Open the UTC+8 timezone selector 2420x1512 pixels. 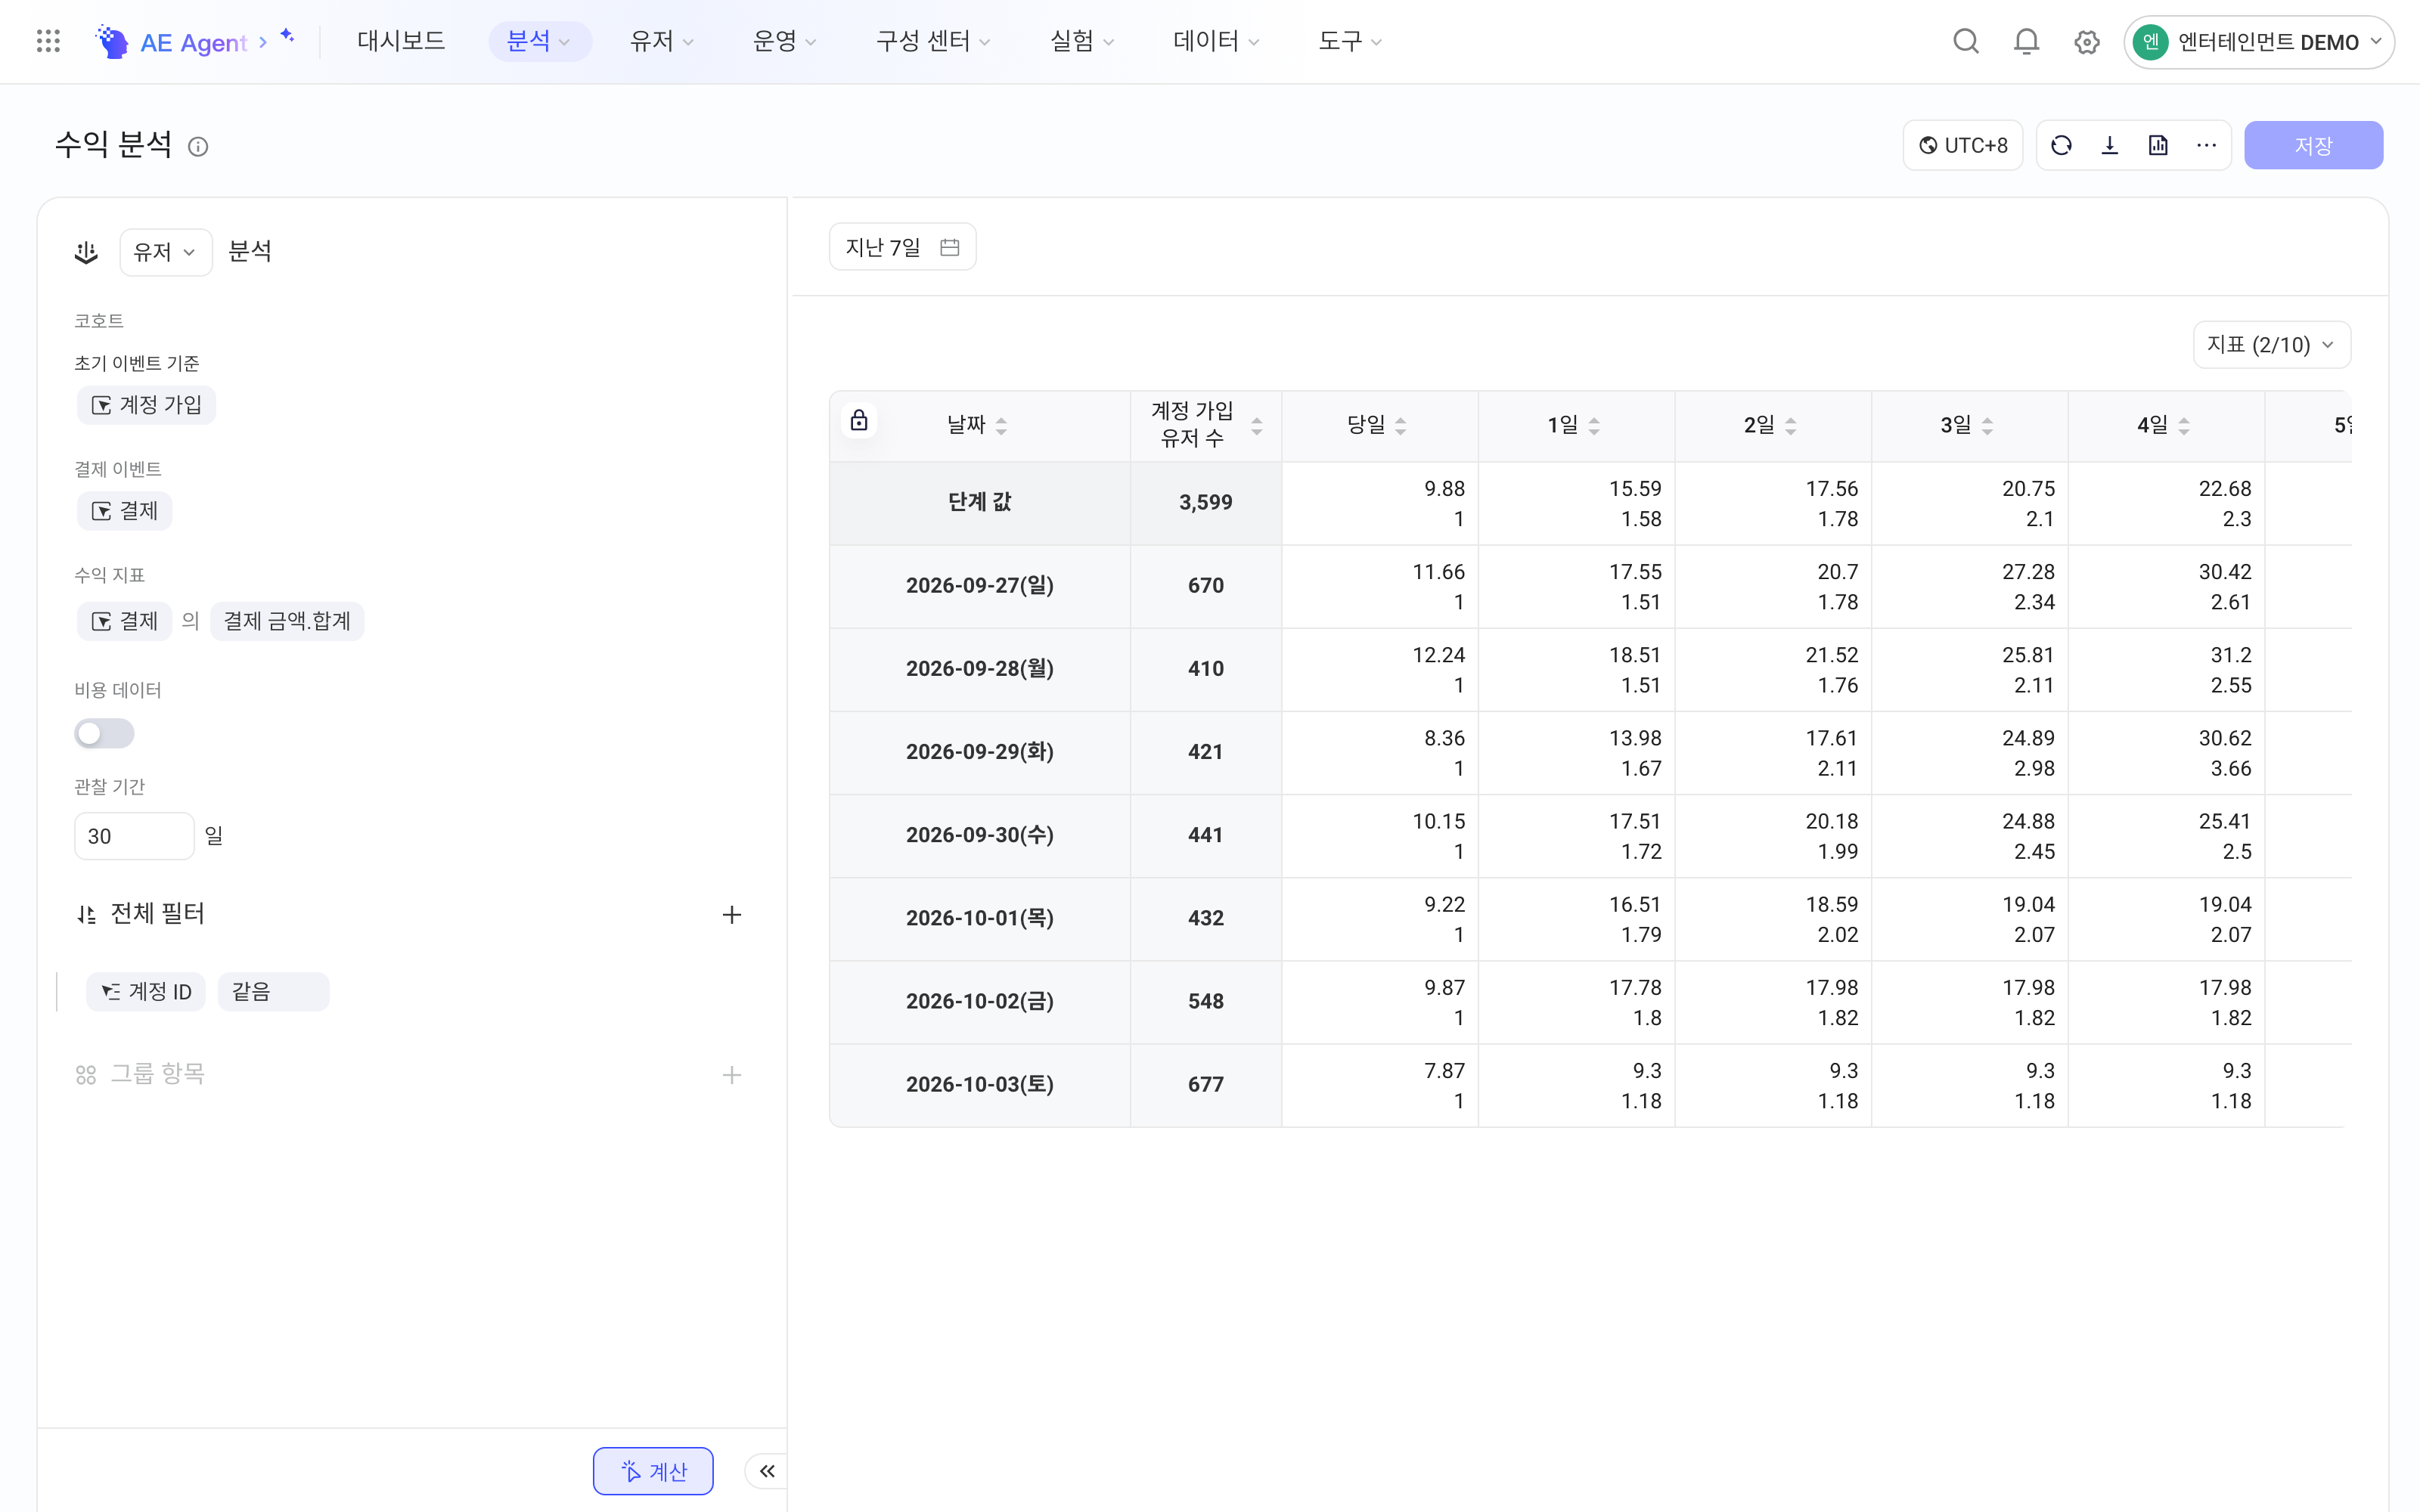1962,145
